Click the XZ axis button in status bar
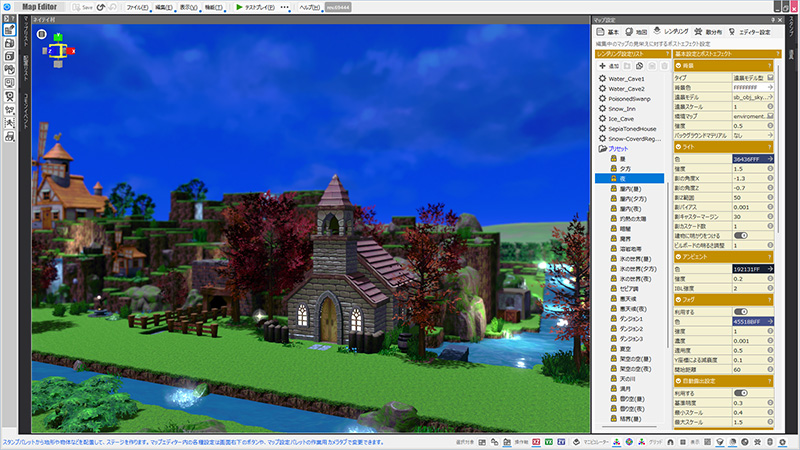800x450 pixels. tap(536, 441)
